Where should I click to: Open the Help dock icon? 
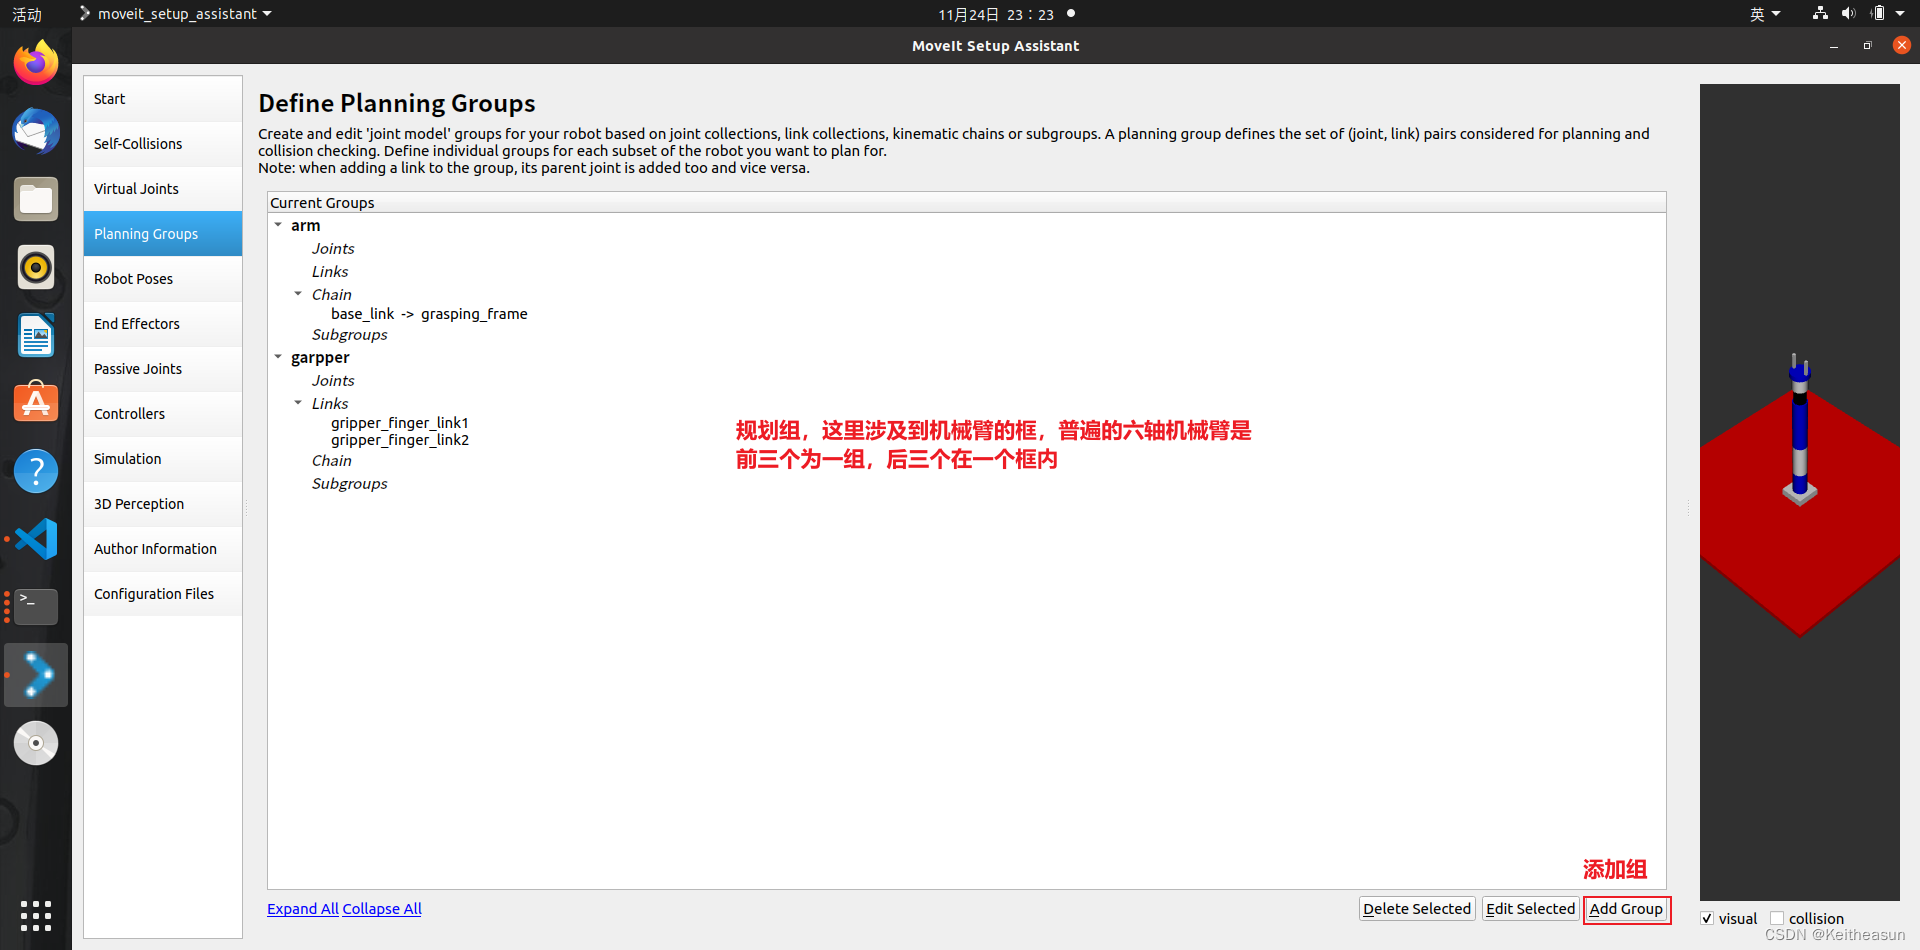click(x=36, y=471)
